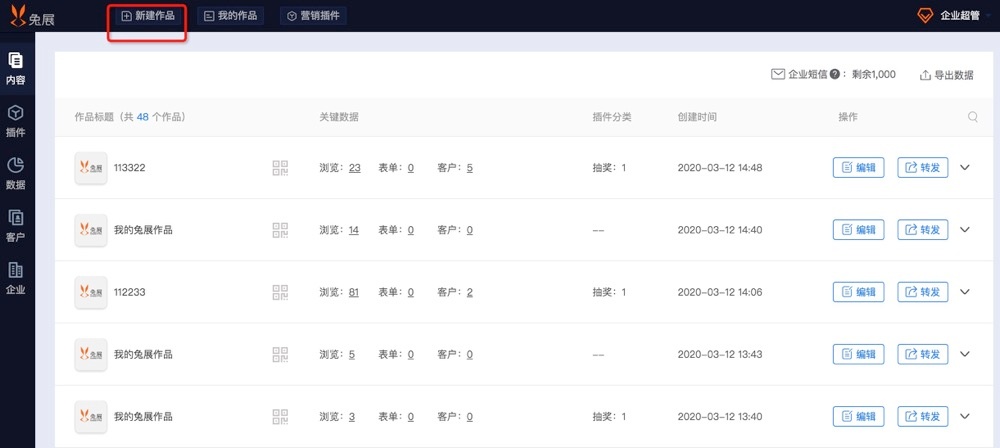Forward work 112233 with 转发
Viewport: 1000px width, 448px height.
[x=923, y=292]
